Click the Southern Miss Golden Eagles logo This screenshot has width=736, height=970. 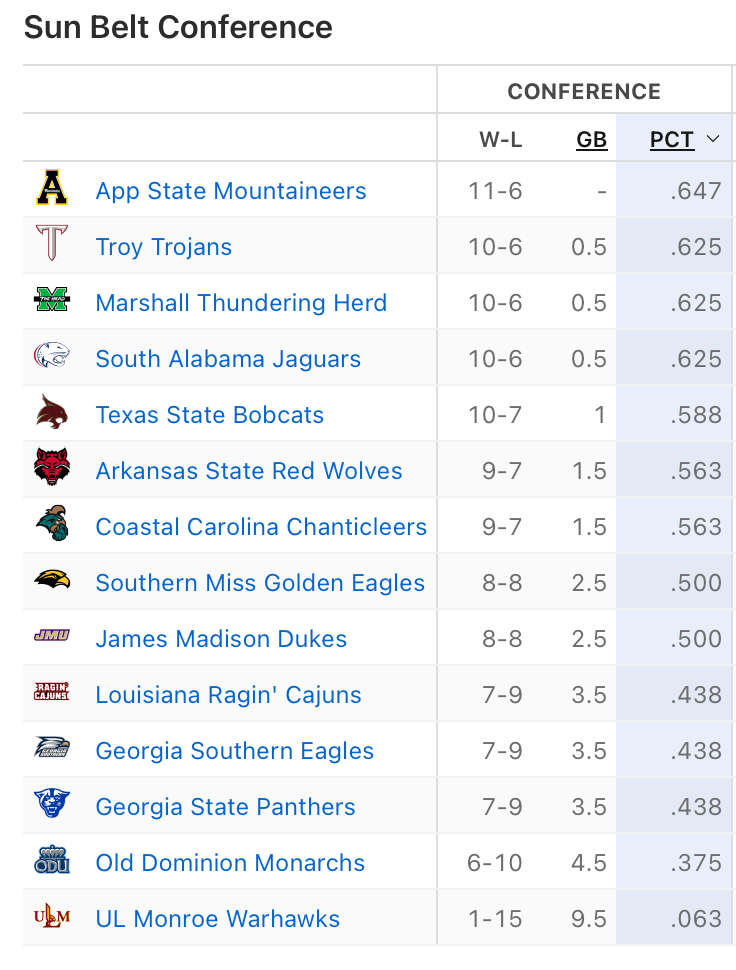tap(52, 582)
